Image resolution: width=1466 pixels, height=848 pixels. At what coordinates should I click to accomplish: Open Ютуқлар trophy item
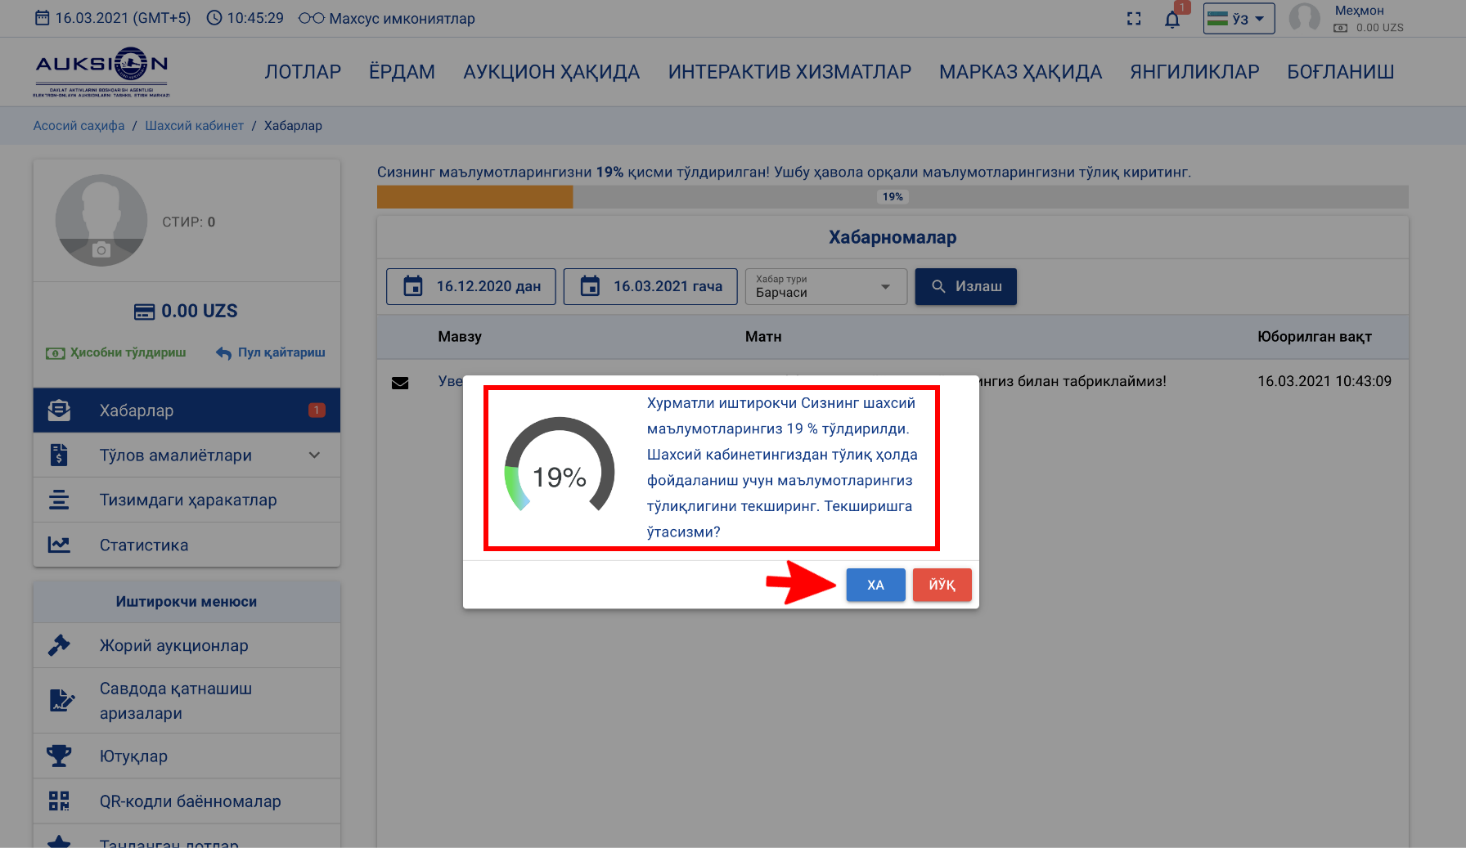[133, 756]
